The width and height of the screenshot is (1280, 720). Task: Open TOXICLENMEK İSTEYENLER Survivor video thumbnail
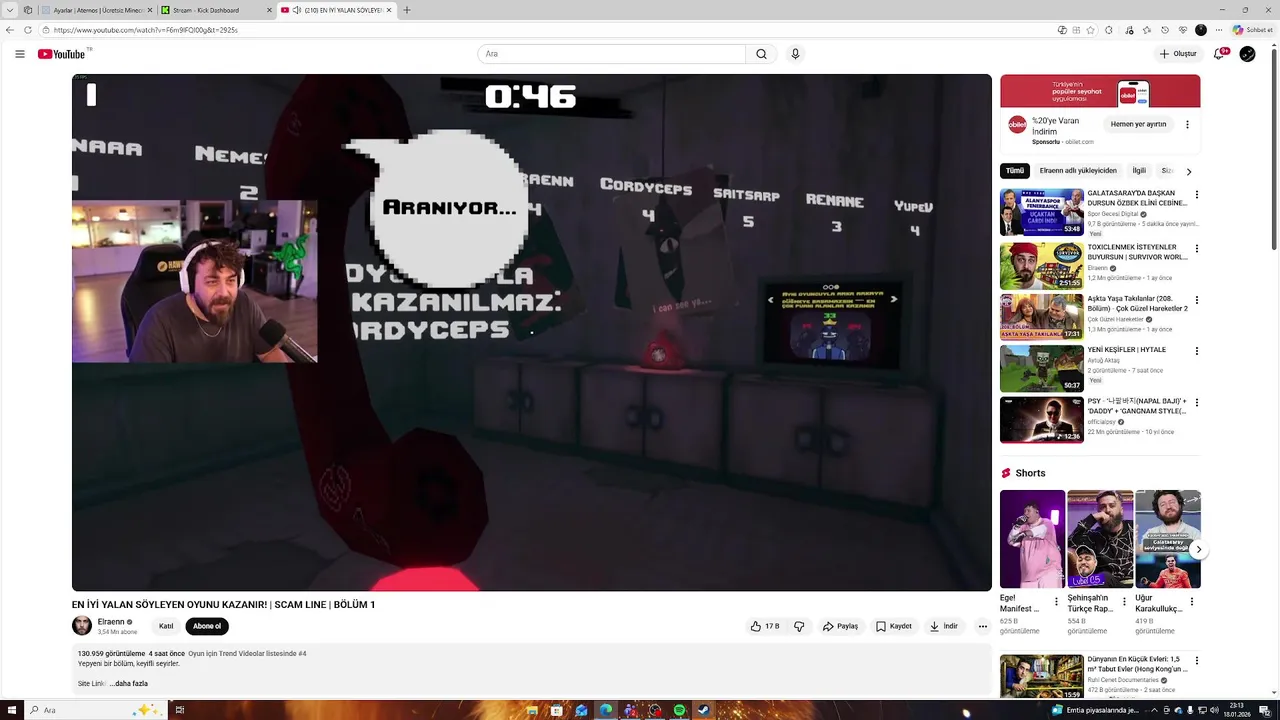pyautogui.click(x=1041, y=265)
